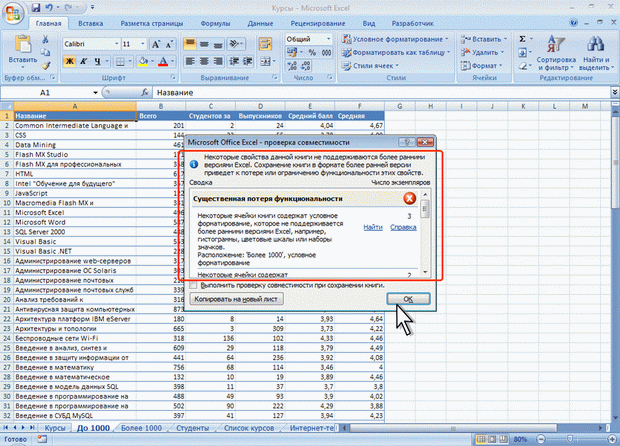620x446 pixels.
Task: Open Стили ячеек dropdown
Action: click(x=370, y=66)
